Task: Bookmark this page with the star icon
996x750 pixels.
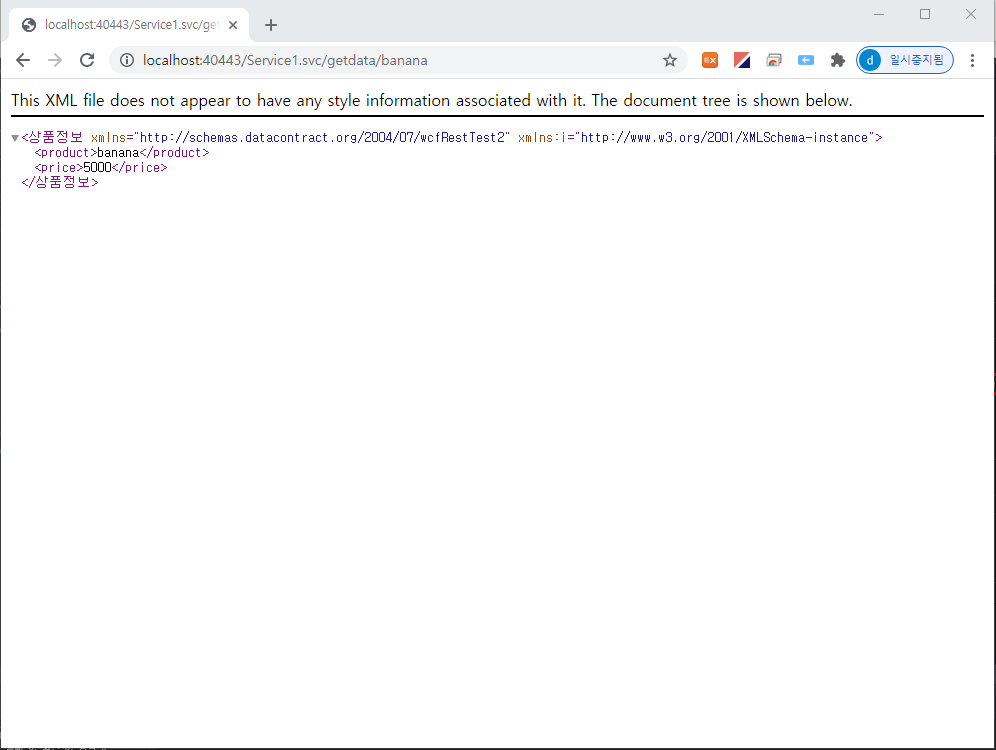Action: [x=670, y=60]
